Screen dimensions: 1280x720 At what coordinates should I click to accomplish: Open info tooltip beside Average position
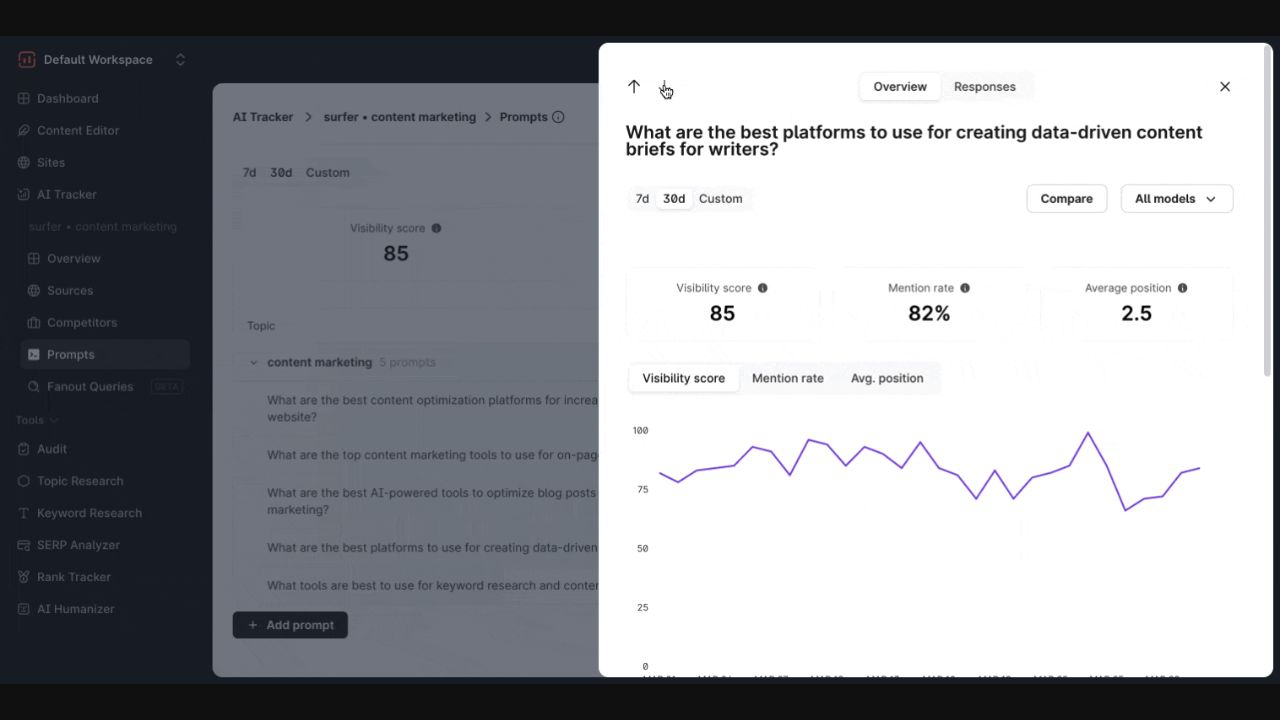point(1183,288)
